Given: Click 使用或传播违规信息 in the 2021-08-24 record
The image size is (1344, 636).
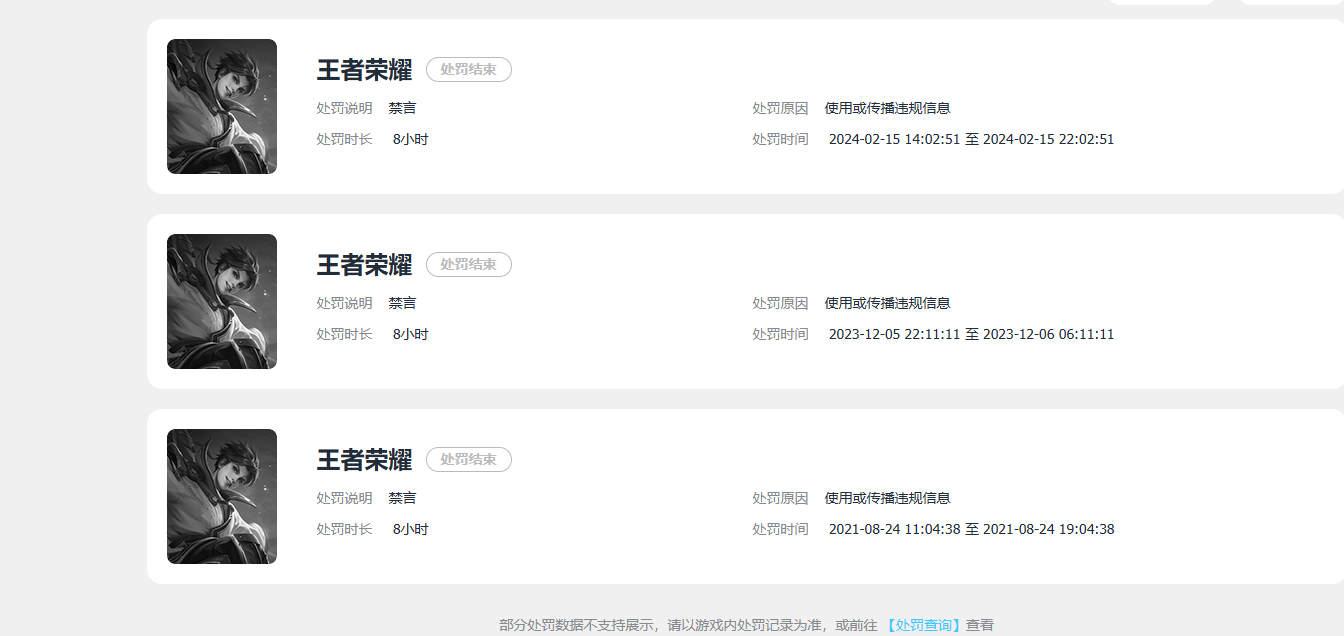Looking at the screenshot, I should pyautogui.click(x=887, y=498).
